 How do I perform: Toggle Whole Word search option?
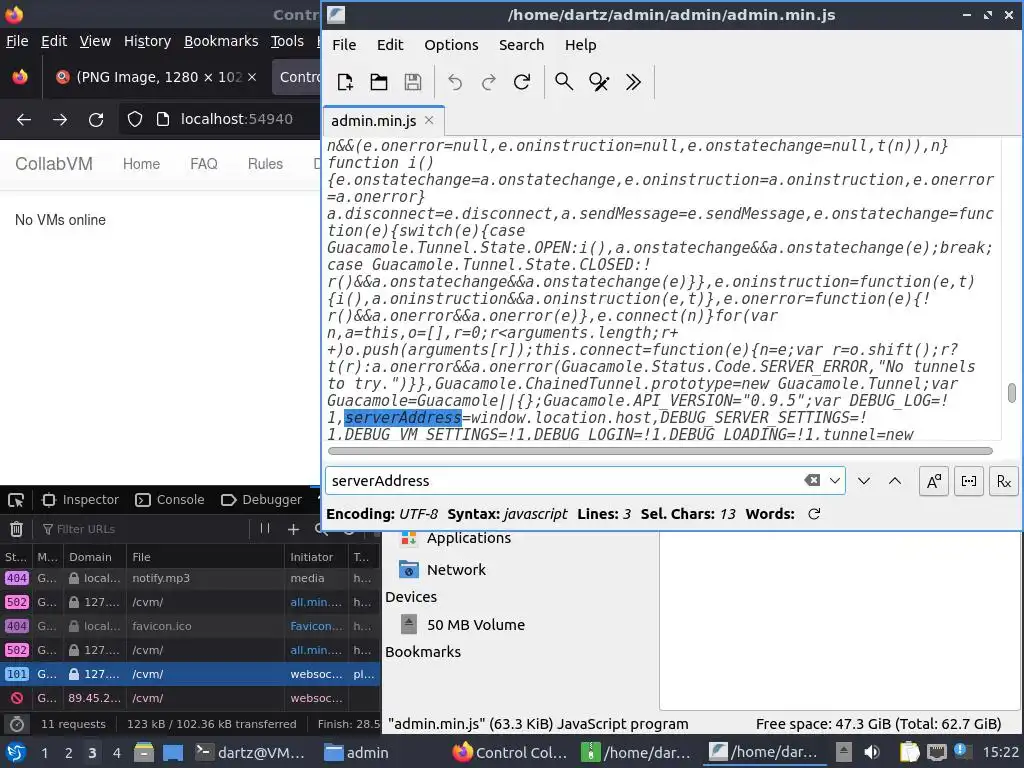968,481
